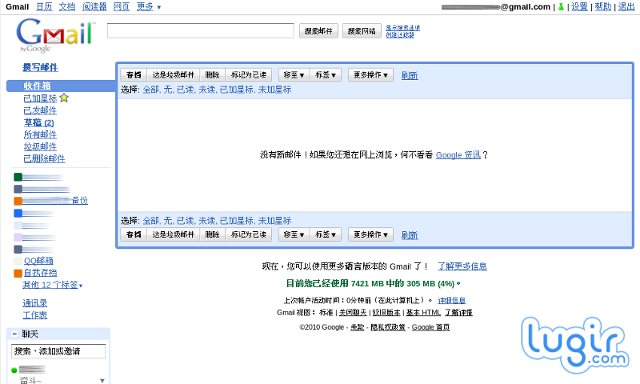
Task: Click the 刷新 link in the upper toolbar
Action: [x=409, y=75]
